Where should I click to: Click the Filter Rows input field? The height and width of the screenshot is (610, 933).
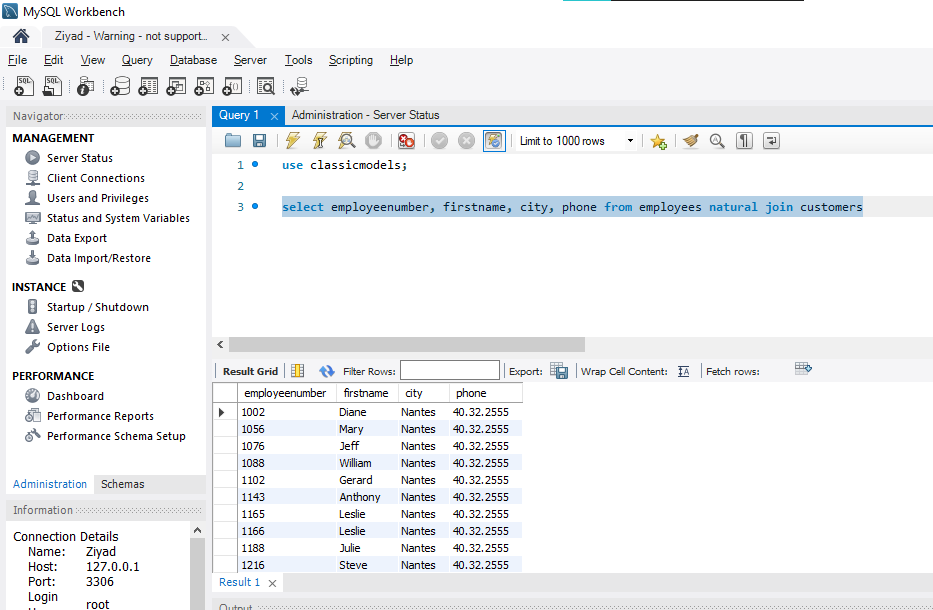click(450, 371)
